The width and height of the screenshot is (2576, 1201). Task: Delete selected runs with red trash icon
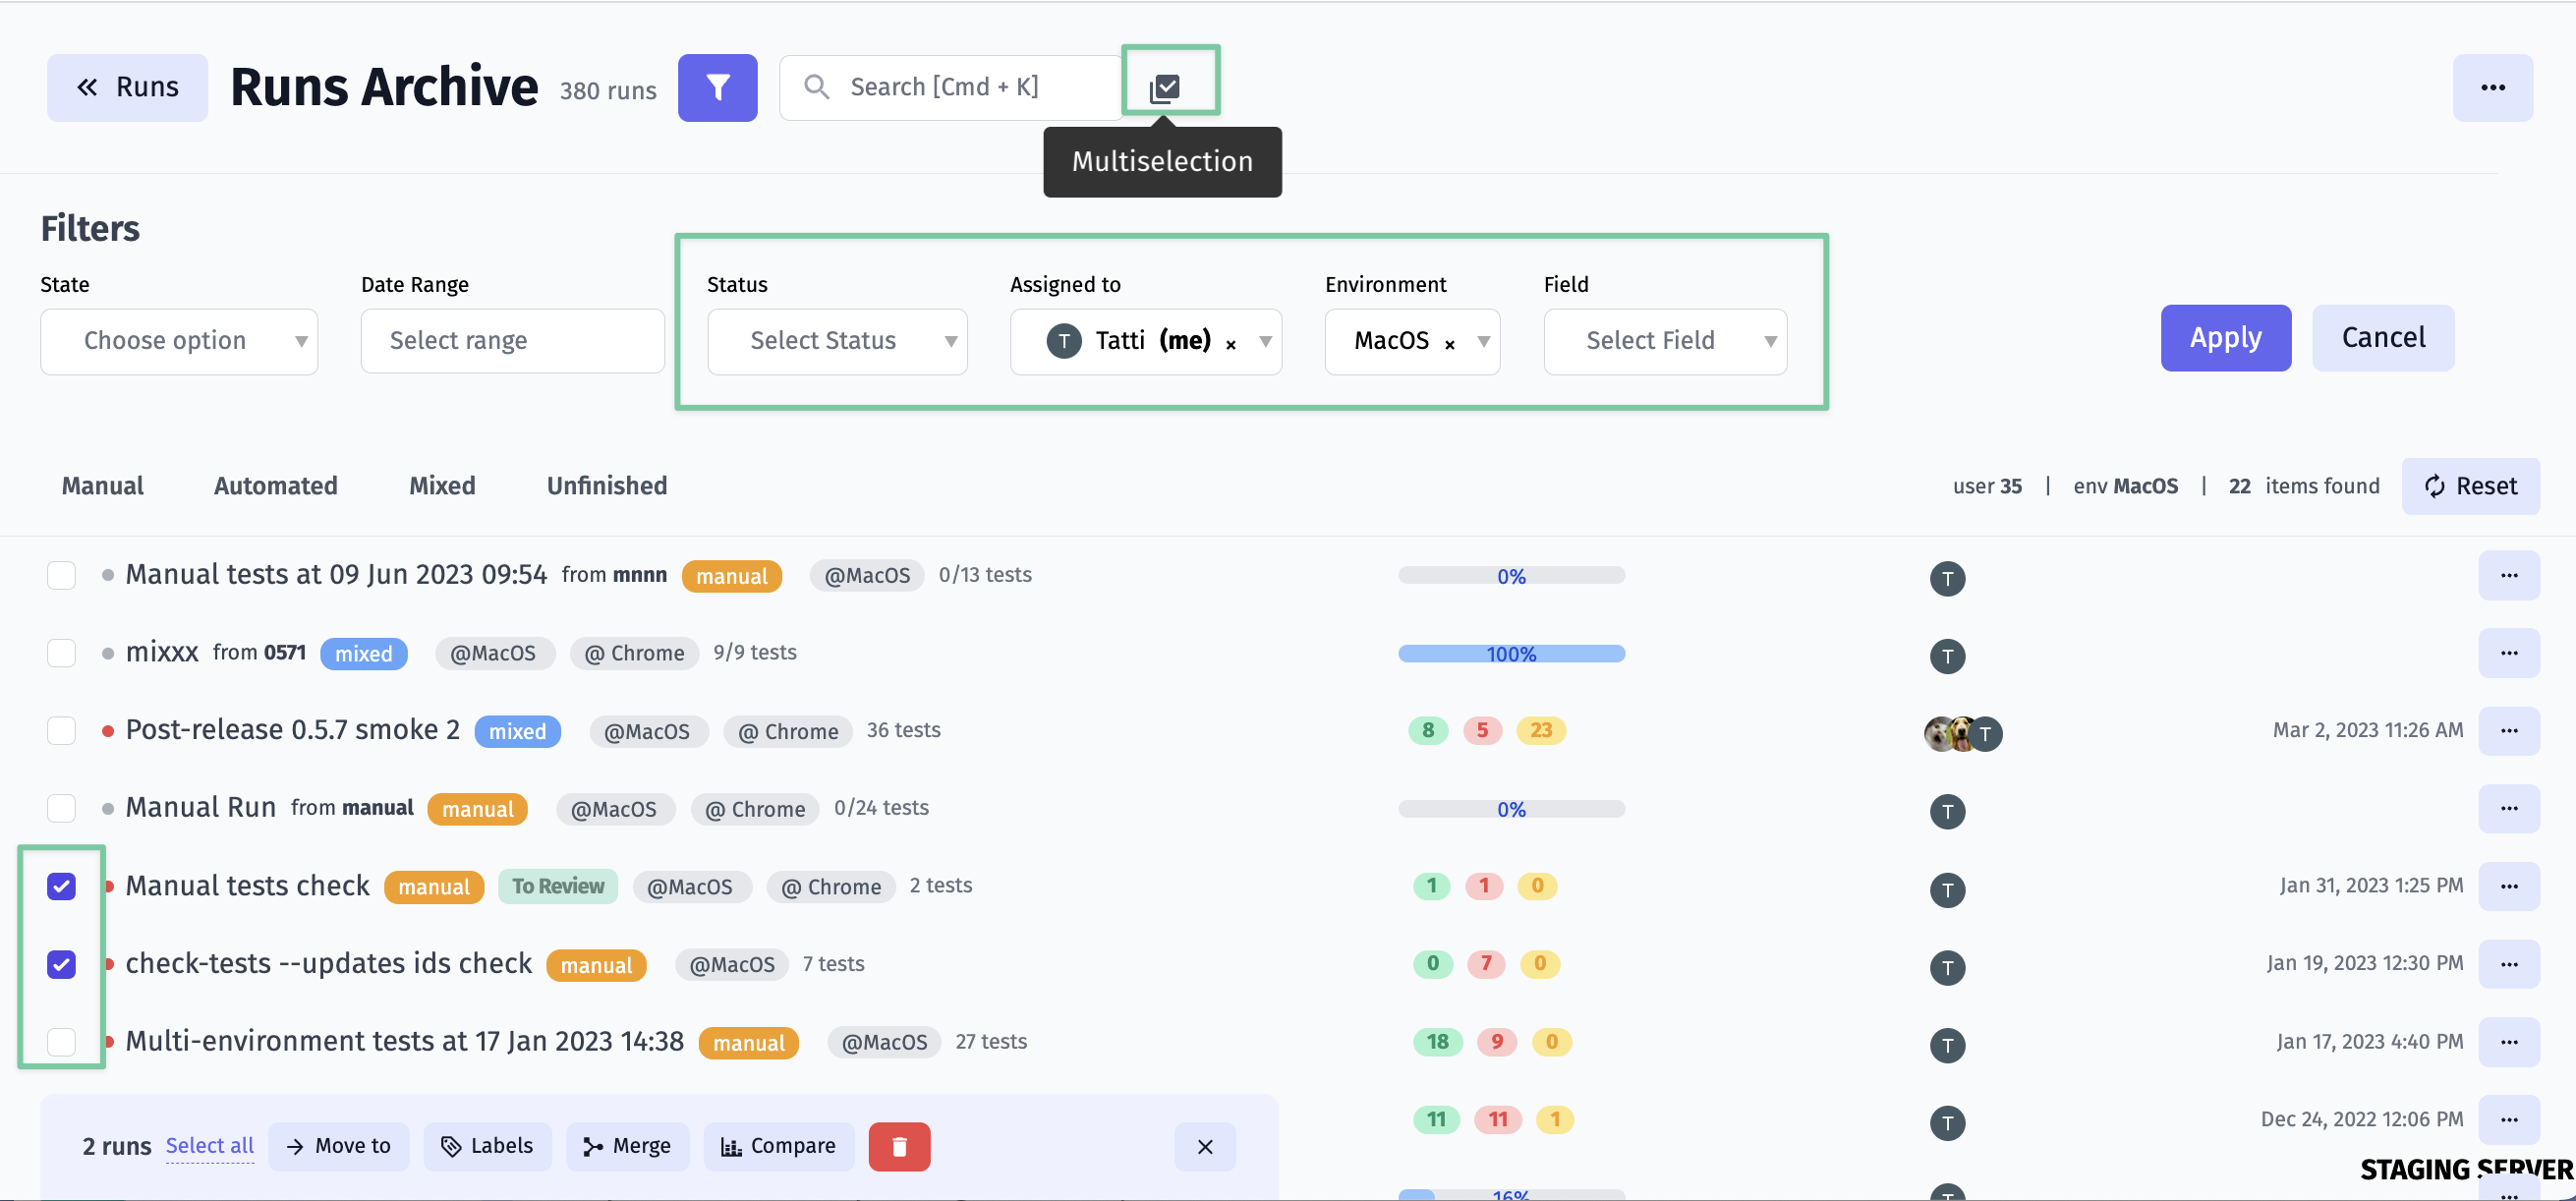899,1146
